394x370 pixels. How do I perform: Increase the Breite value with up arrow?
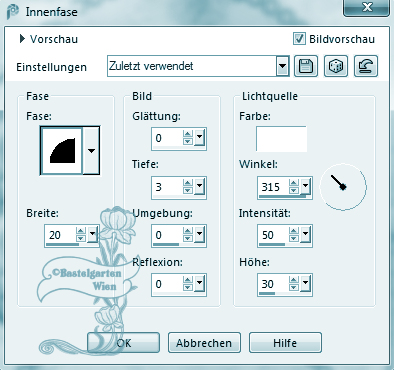coord(81,231)
